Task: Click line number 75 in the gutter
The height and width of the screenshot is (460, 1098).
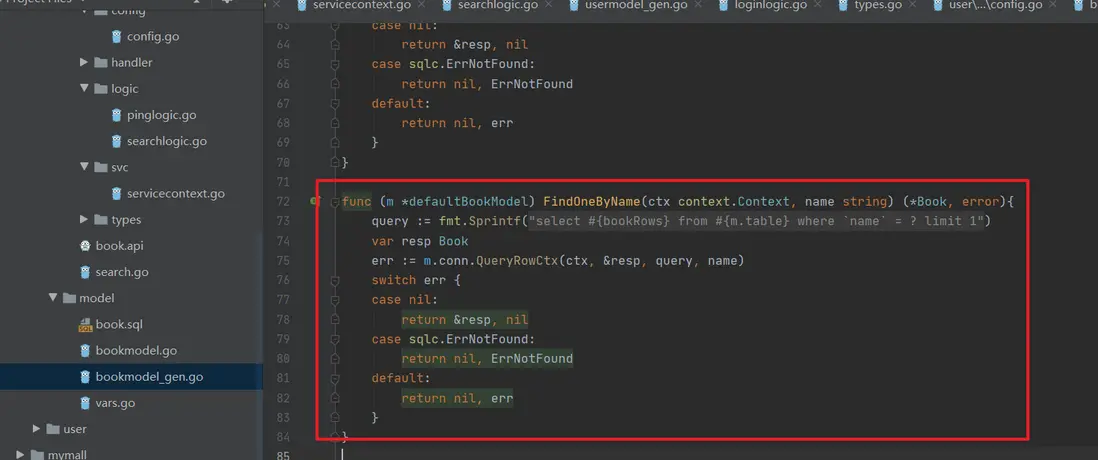Action: (282, 261)
